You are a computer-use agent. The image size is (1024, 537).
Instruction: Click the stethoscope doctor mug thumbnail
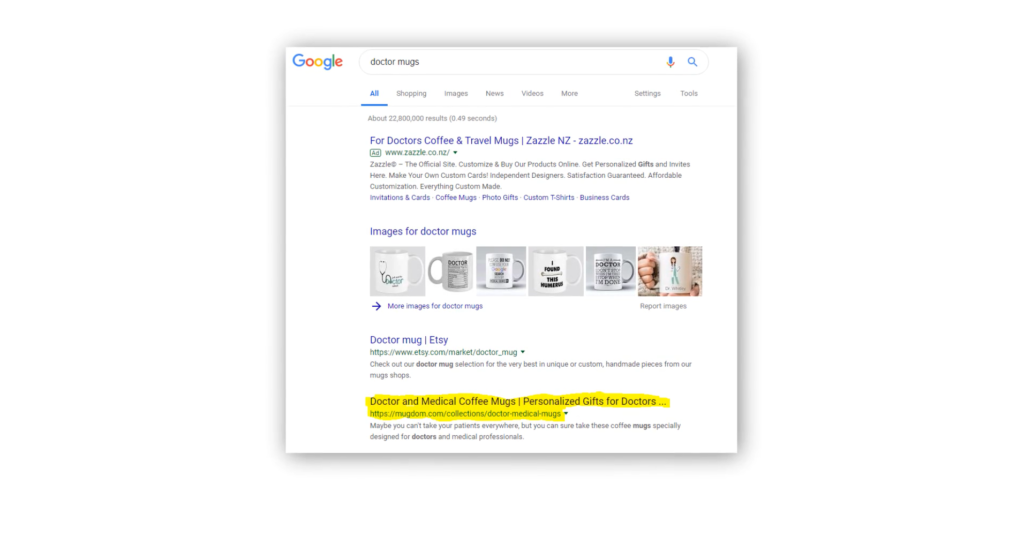pos(397,271)
